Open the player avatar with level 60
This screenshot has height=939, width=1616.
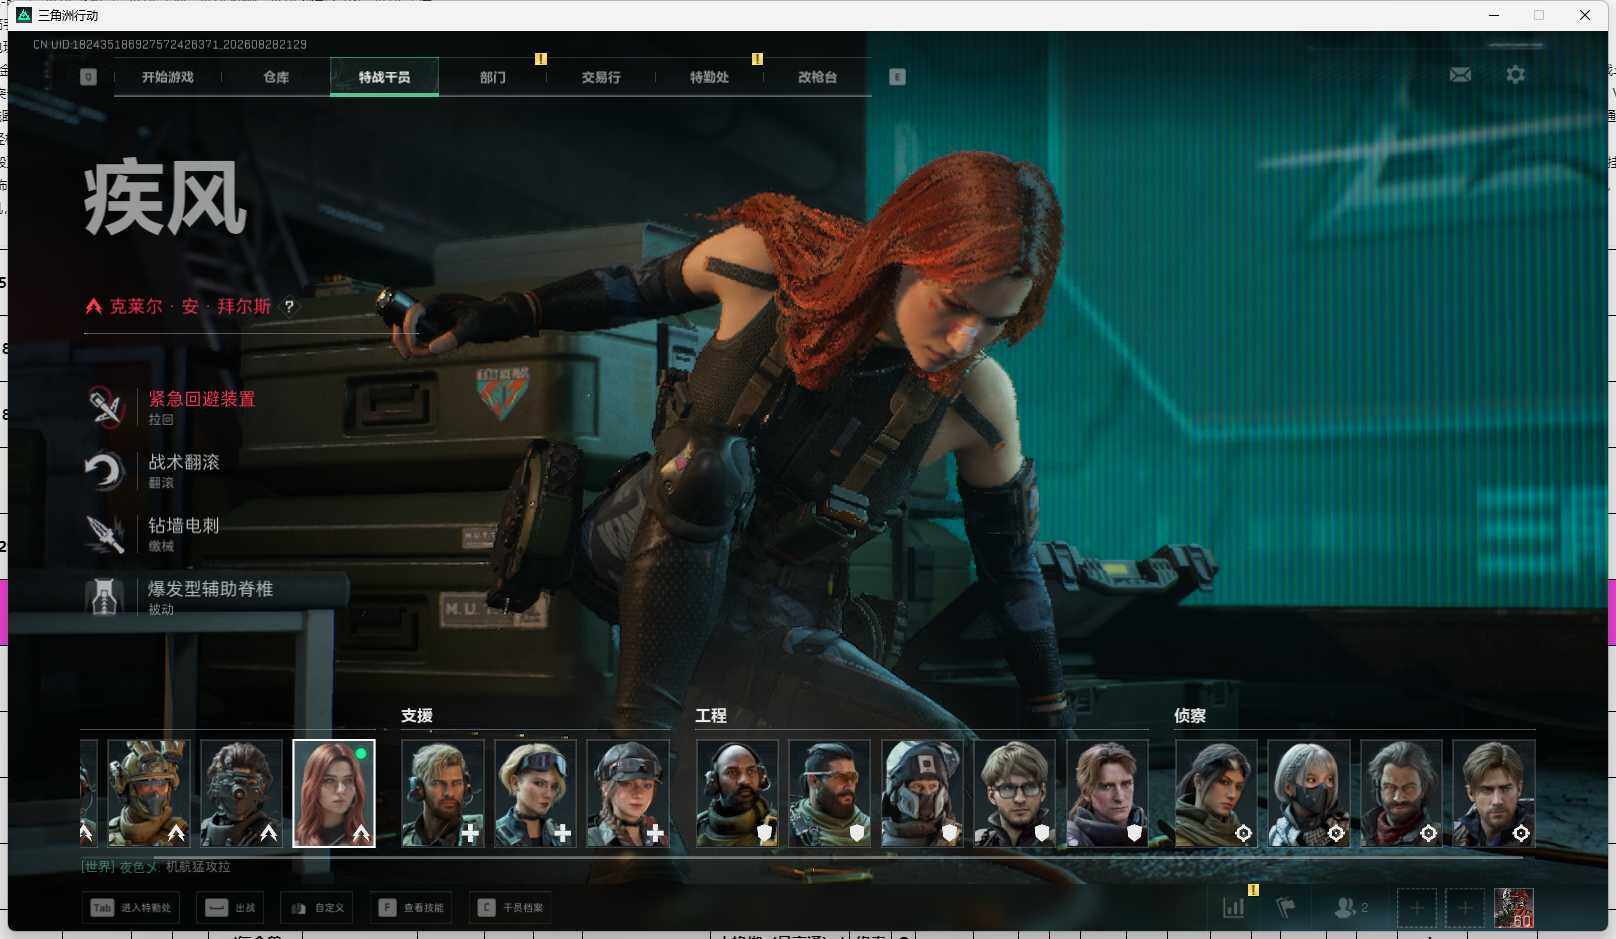[x=1514, y=908]
